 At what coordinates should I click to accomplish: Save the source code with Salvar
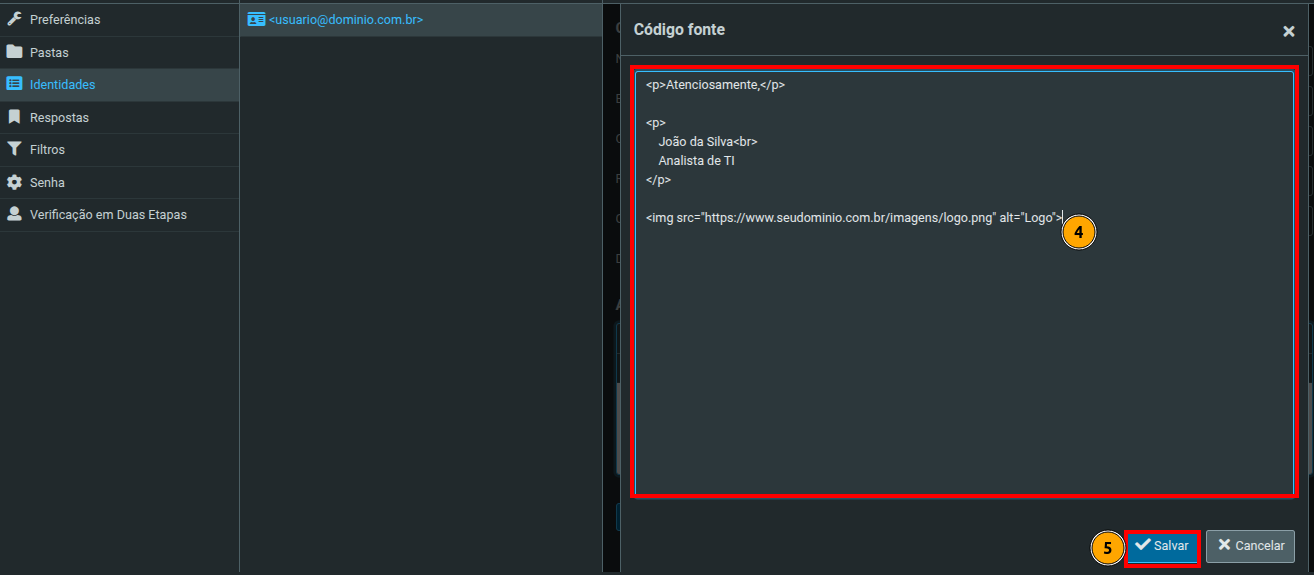pyautogui.click(x=1162, y=546)
